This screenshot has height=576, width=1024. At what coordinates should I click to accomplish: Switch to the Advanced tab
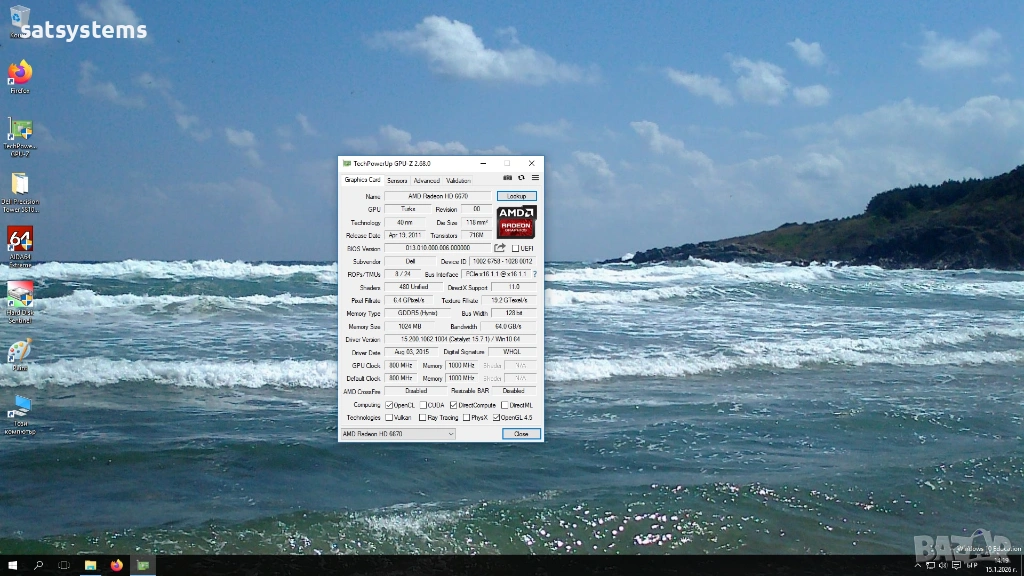coord(426,181)
